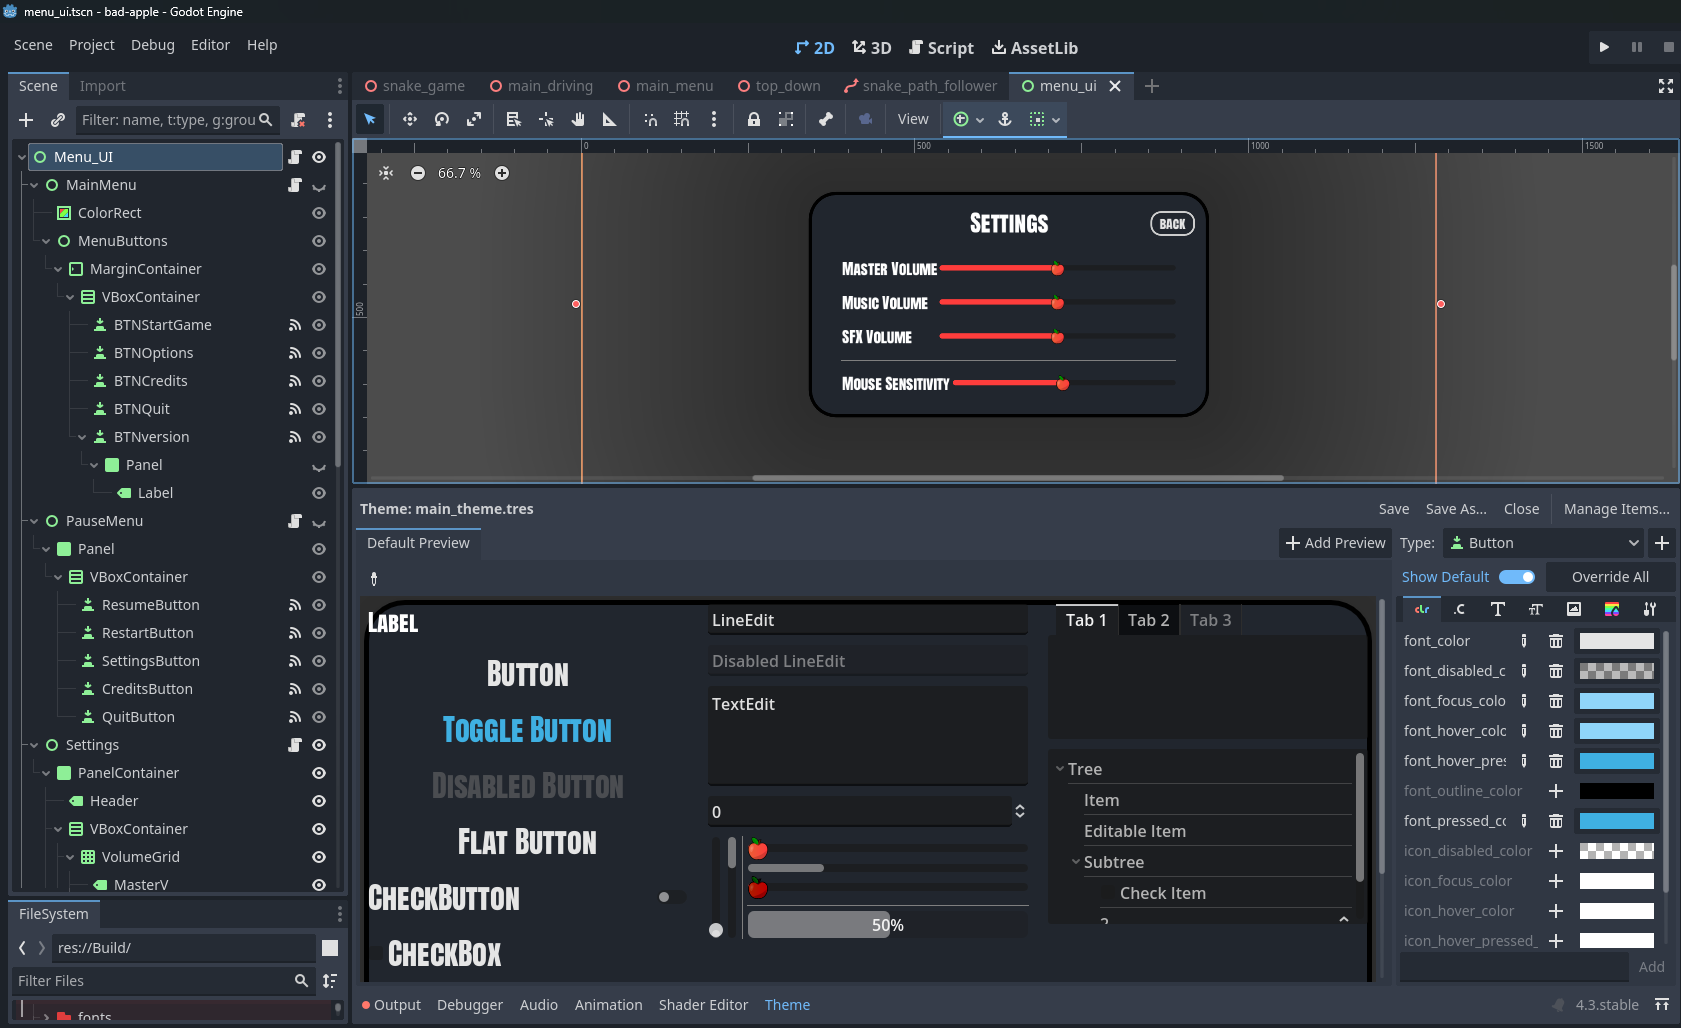Run the project with the play button

[x=1604, y=47]
